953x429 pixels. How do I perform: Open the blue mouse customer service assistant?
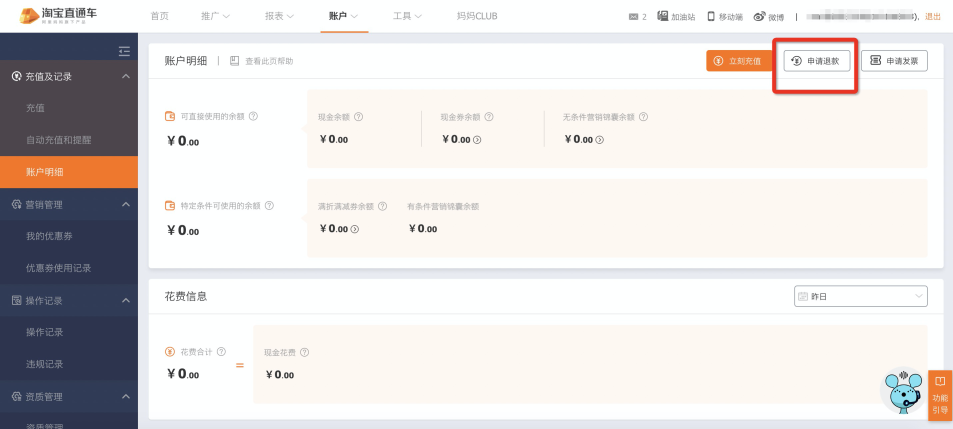pos(903,391)
